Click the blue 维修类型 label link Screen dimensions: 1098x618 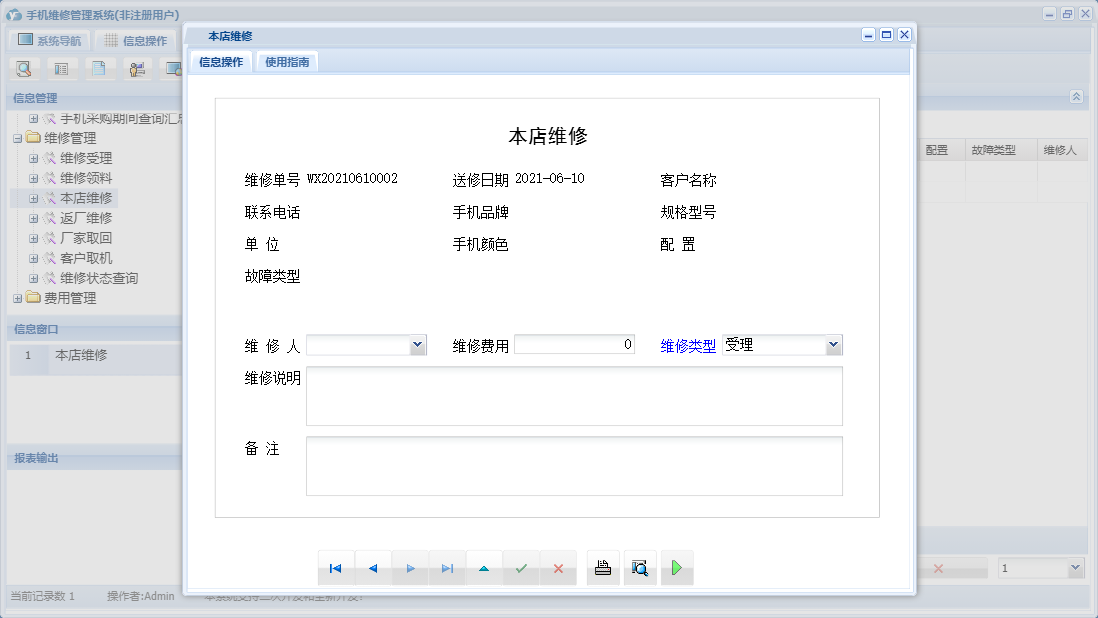(688, 346)
